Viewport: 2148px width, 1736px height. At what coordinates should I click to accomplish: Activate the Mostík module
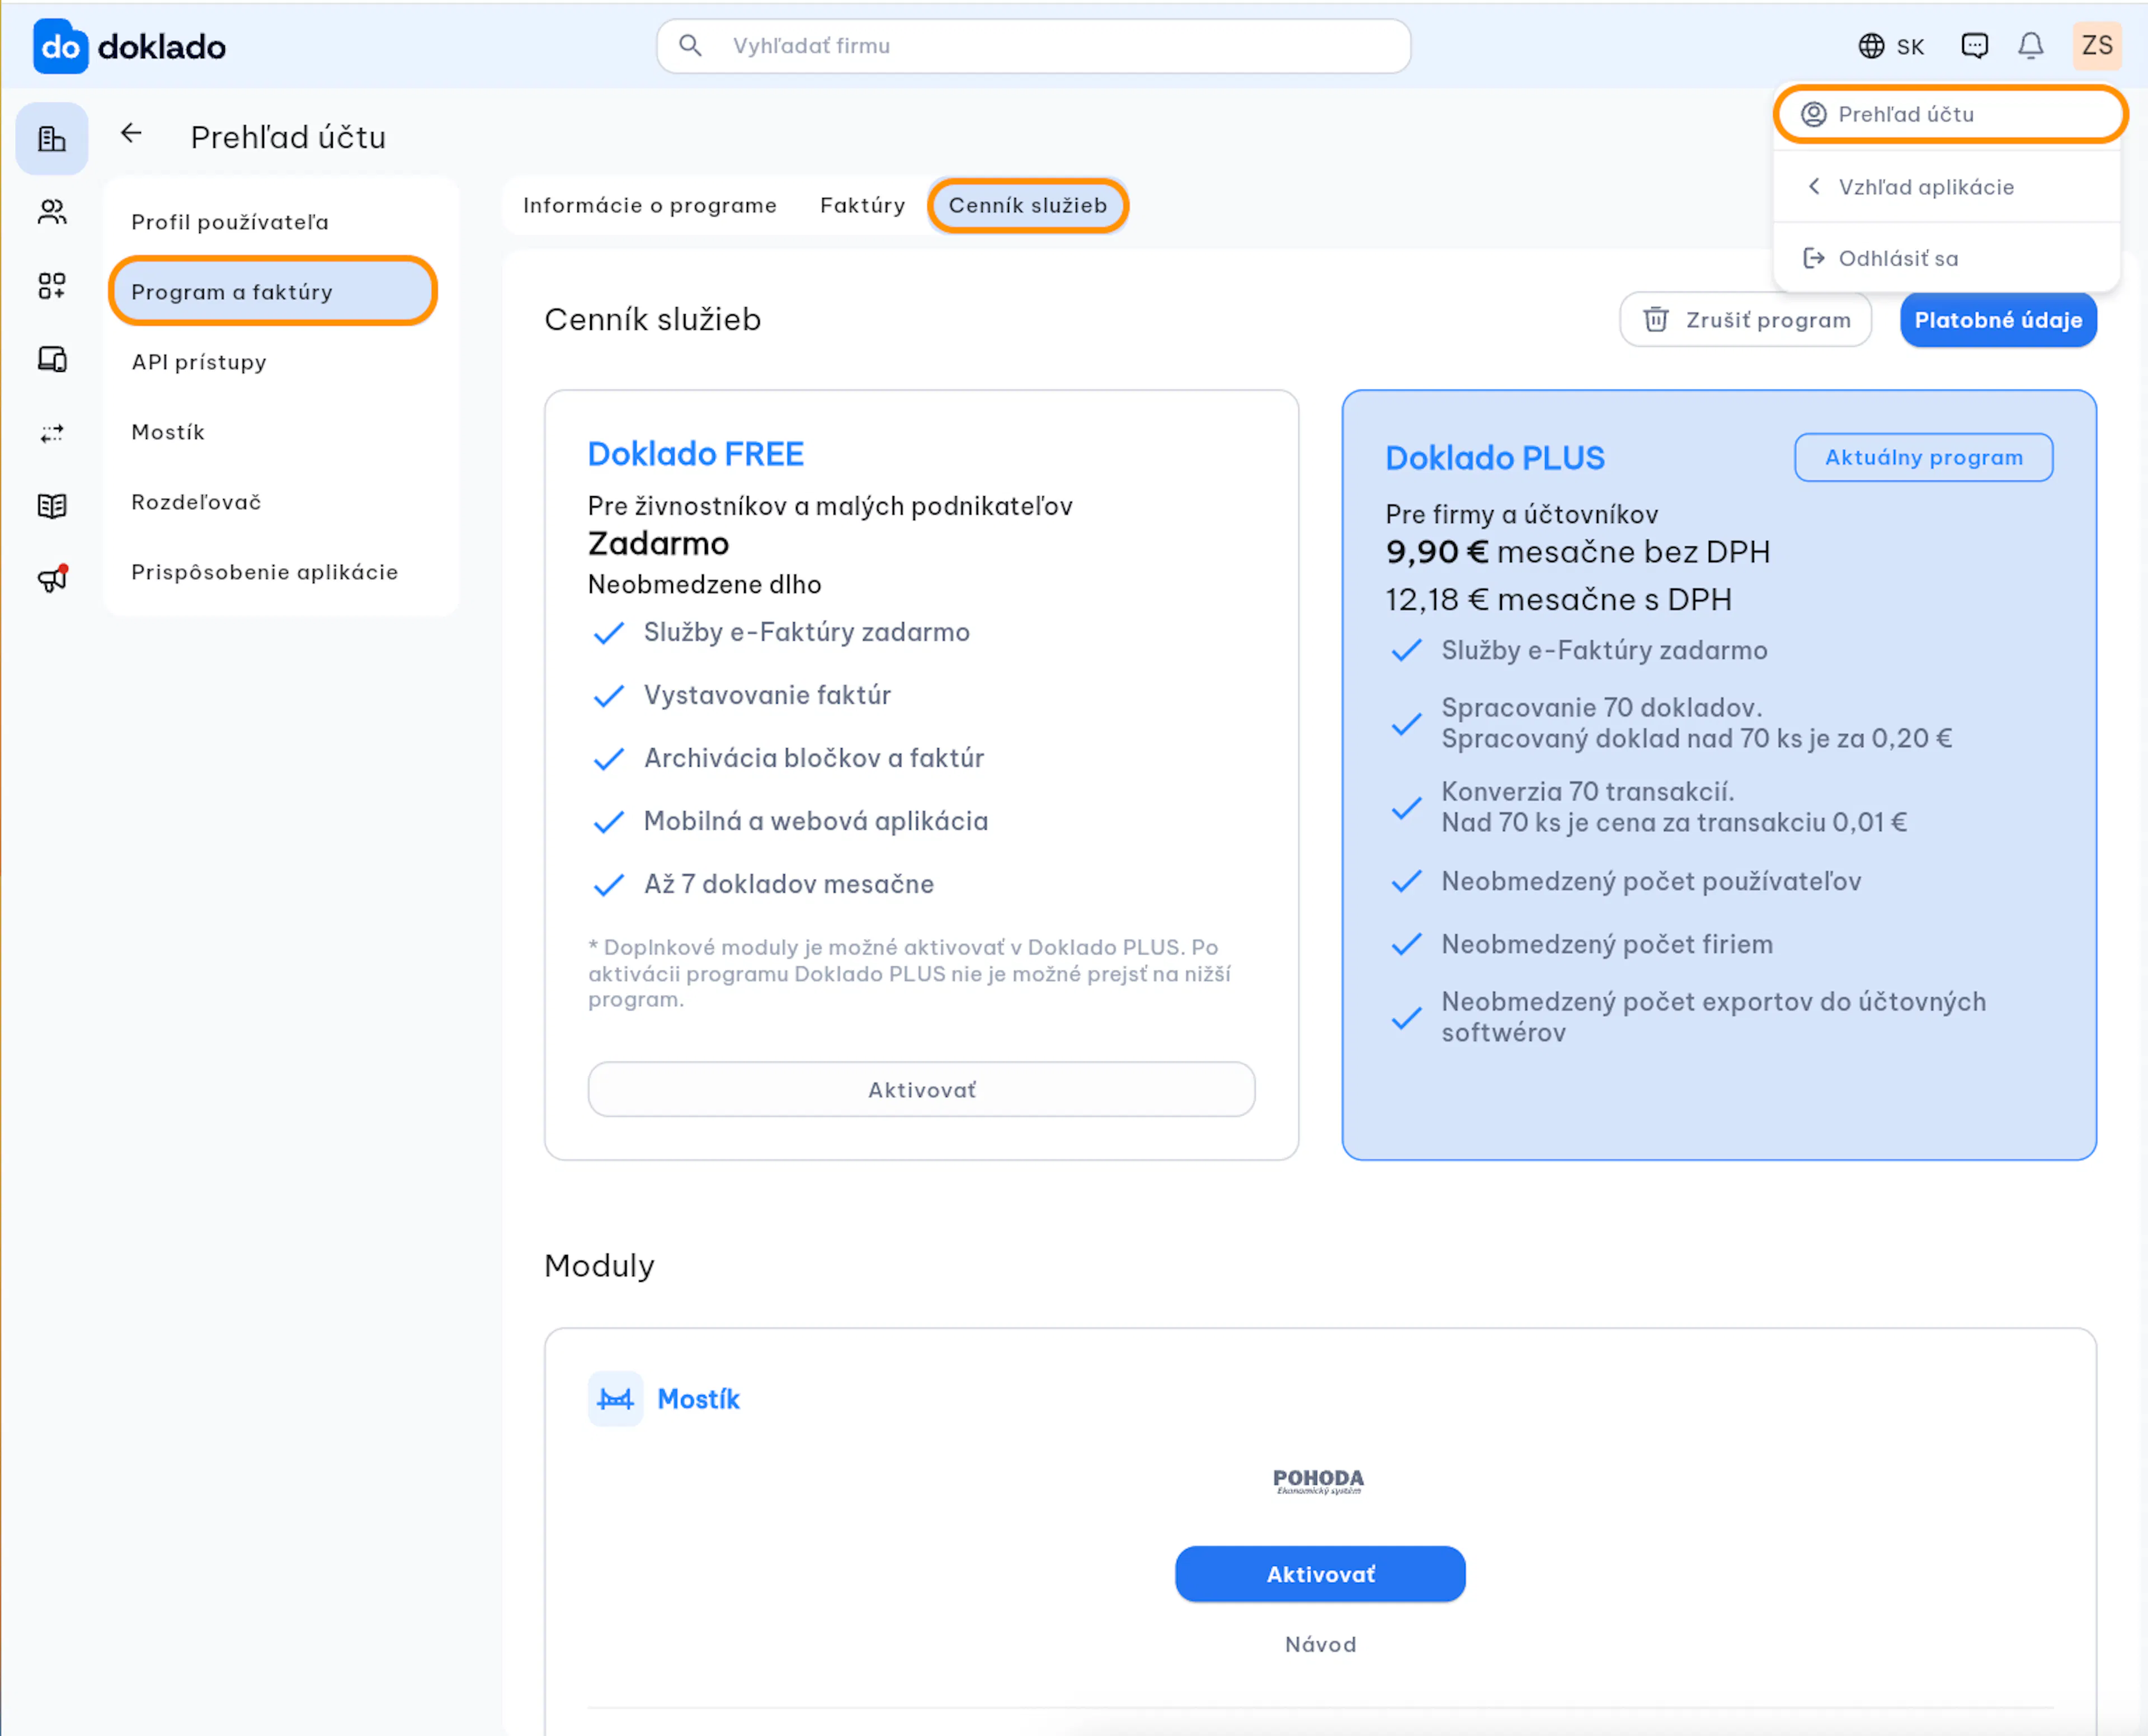tap(1320, 1574)
